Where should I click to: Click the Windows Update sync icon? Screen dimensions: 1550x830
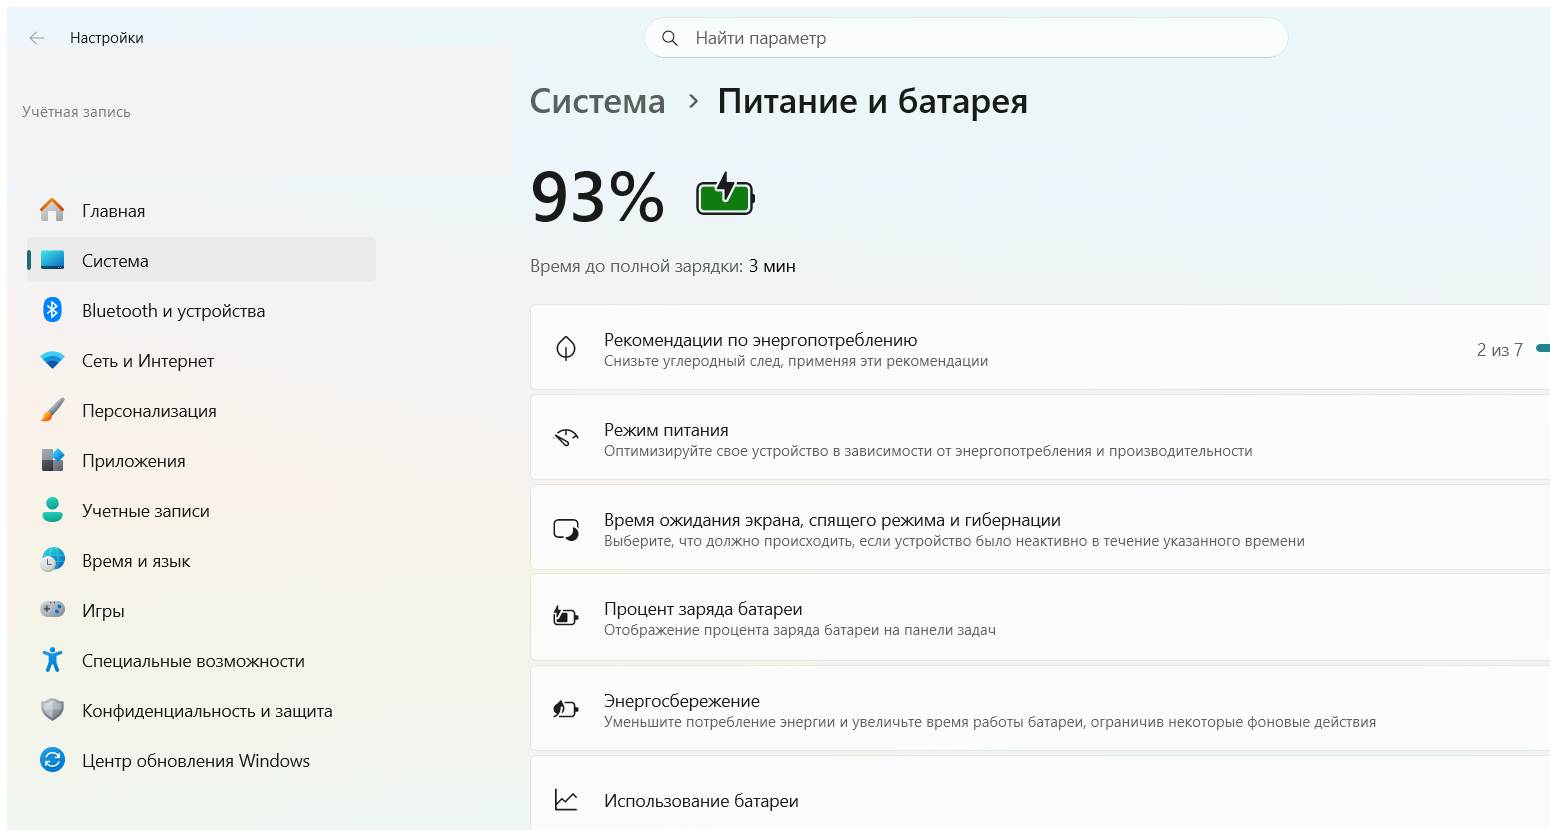click(52, 760)
